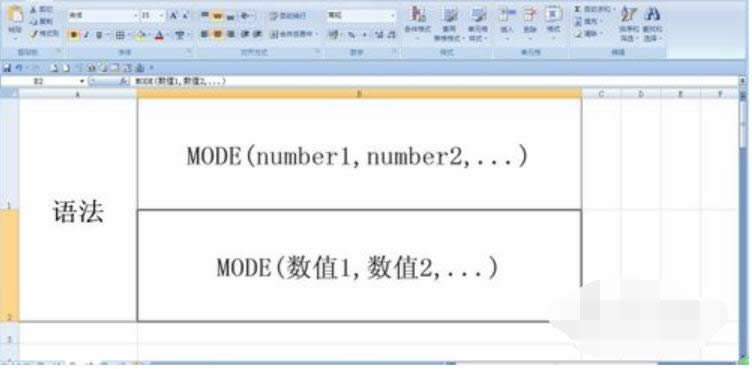752x369 pixels.
Task: Select column A header
Action: [x=78, y=94]
